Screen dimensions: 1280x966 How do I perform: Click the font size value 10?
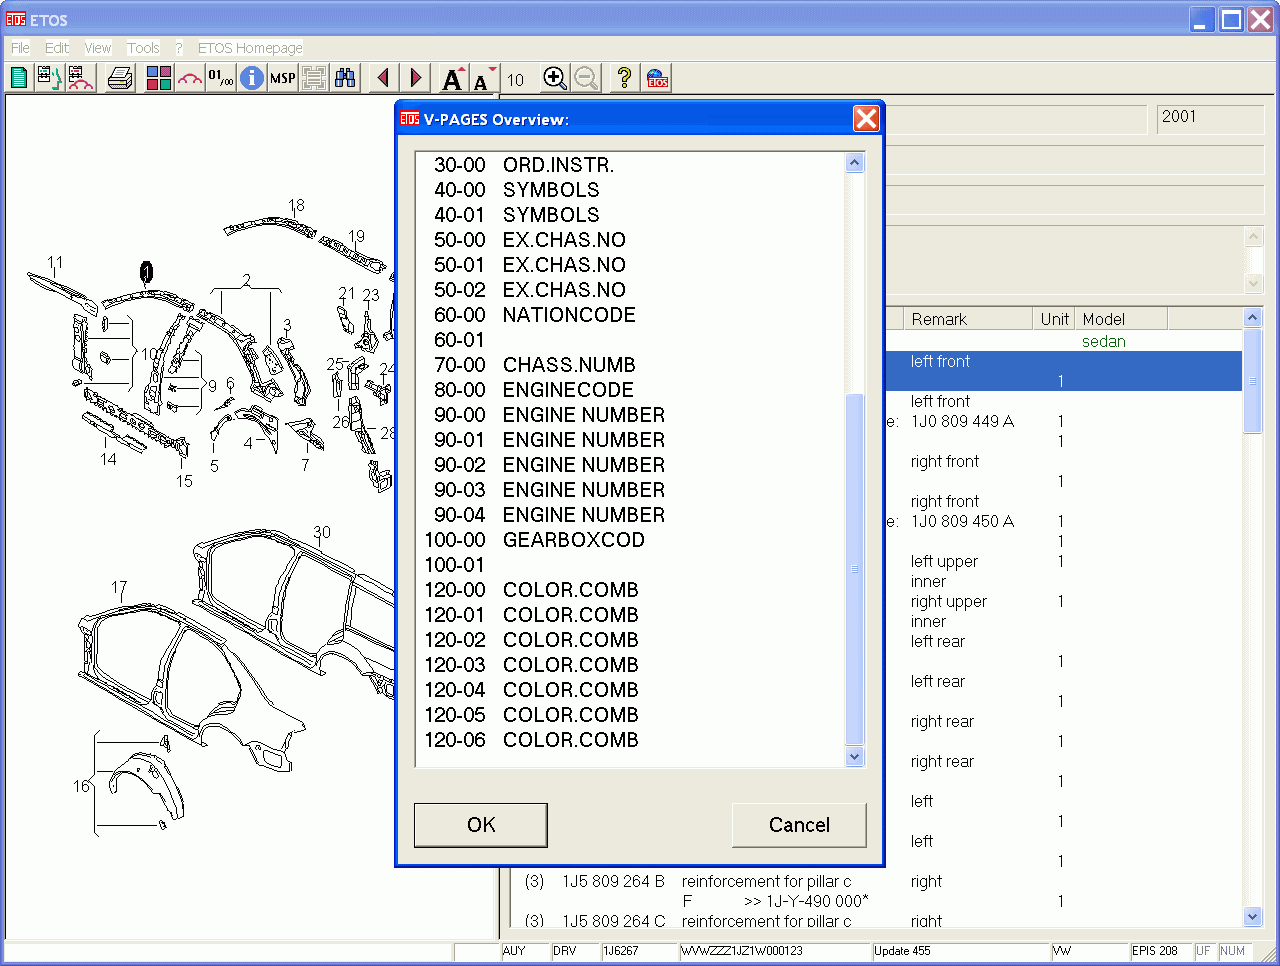point(515,80)
